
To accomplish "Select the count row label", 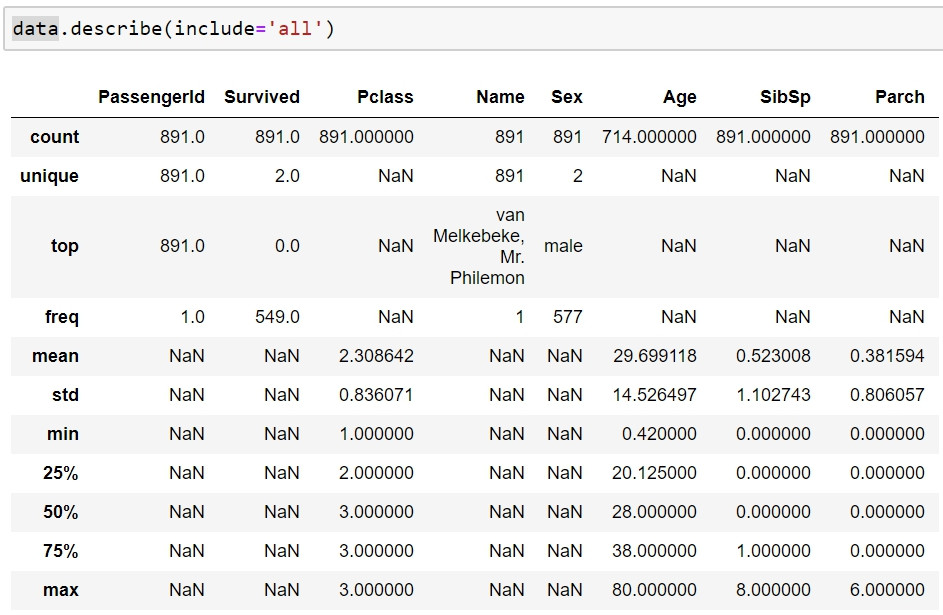I will 54,137.
